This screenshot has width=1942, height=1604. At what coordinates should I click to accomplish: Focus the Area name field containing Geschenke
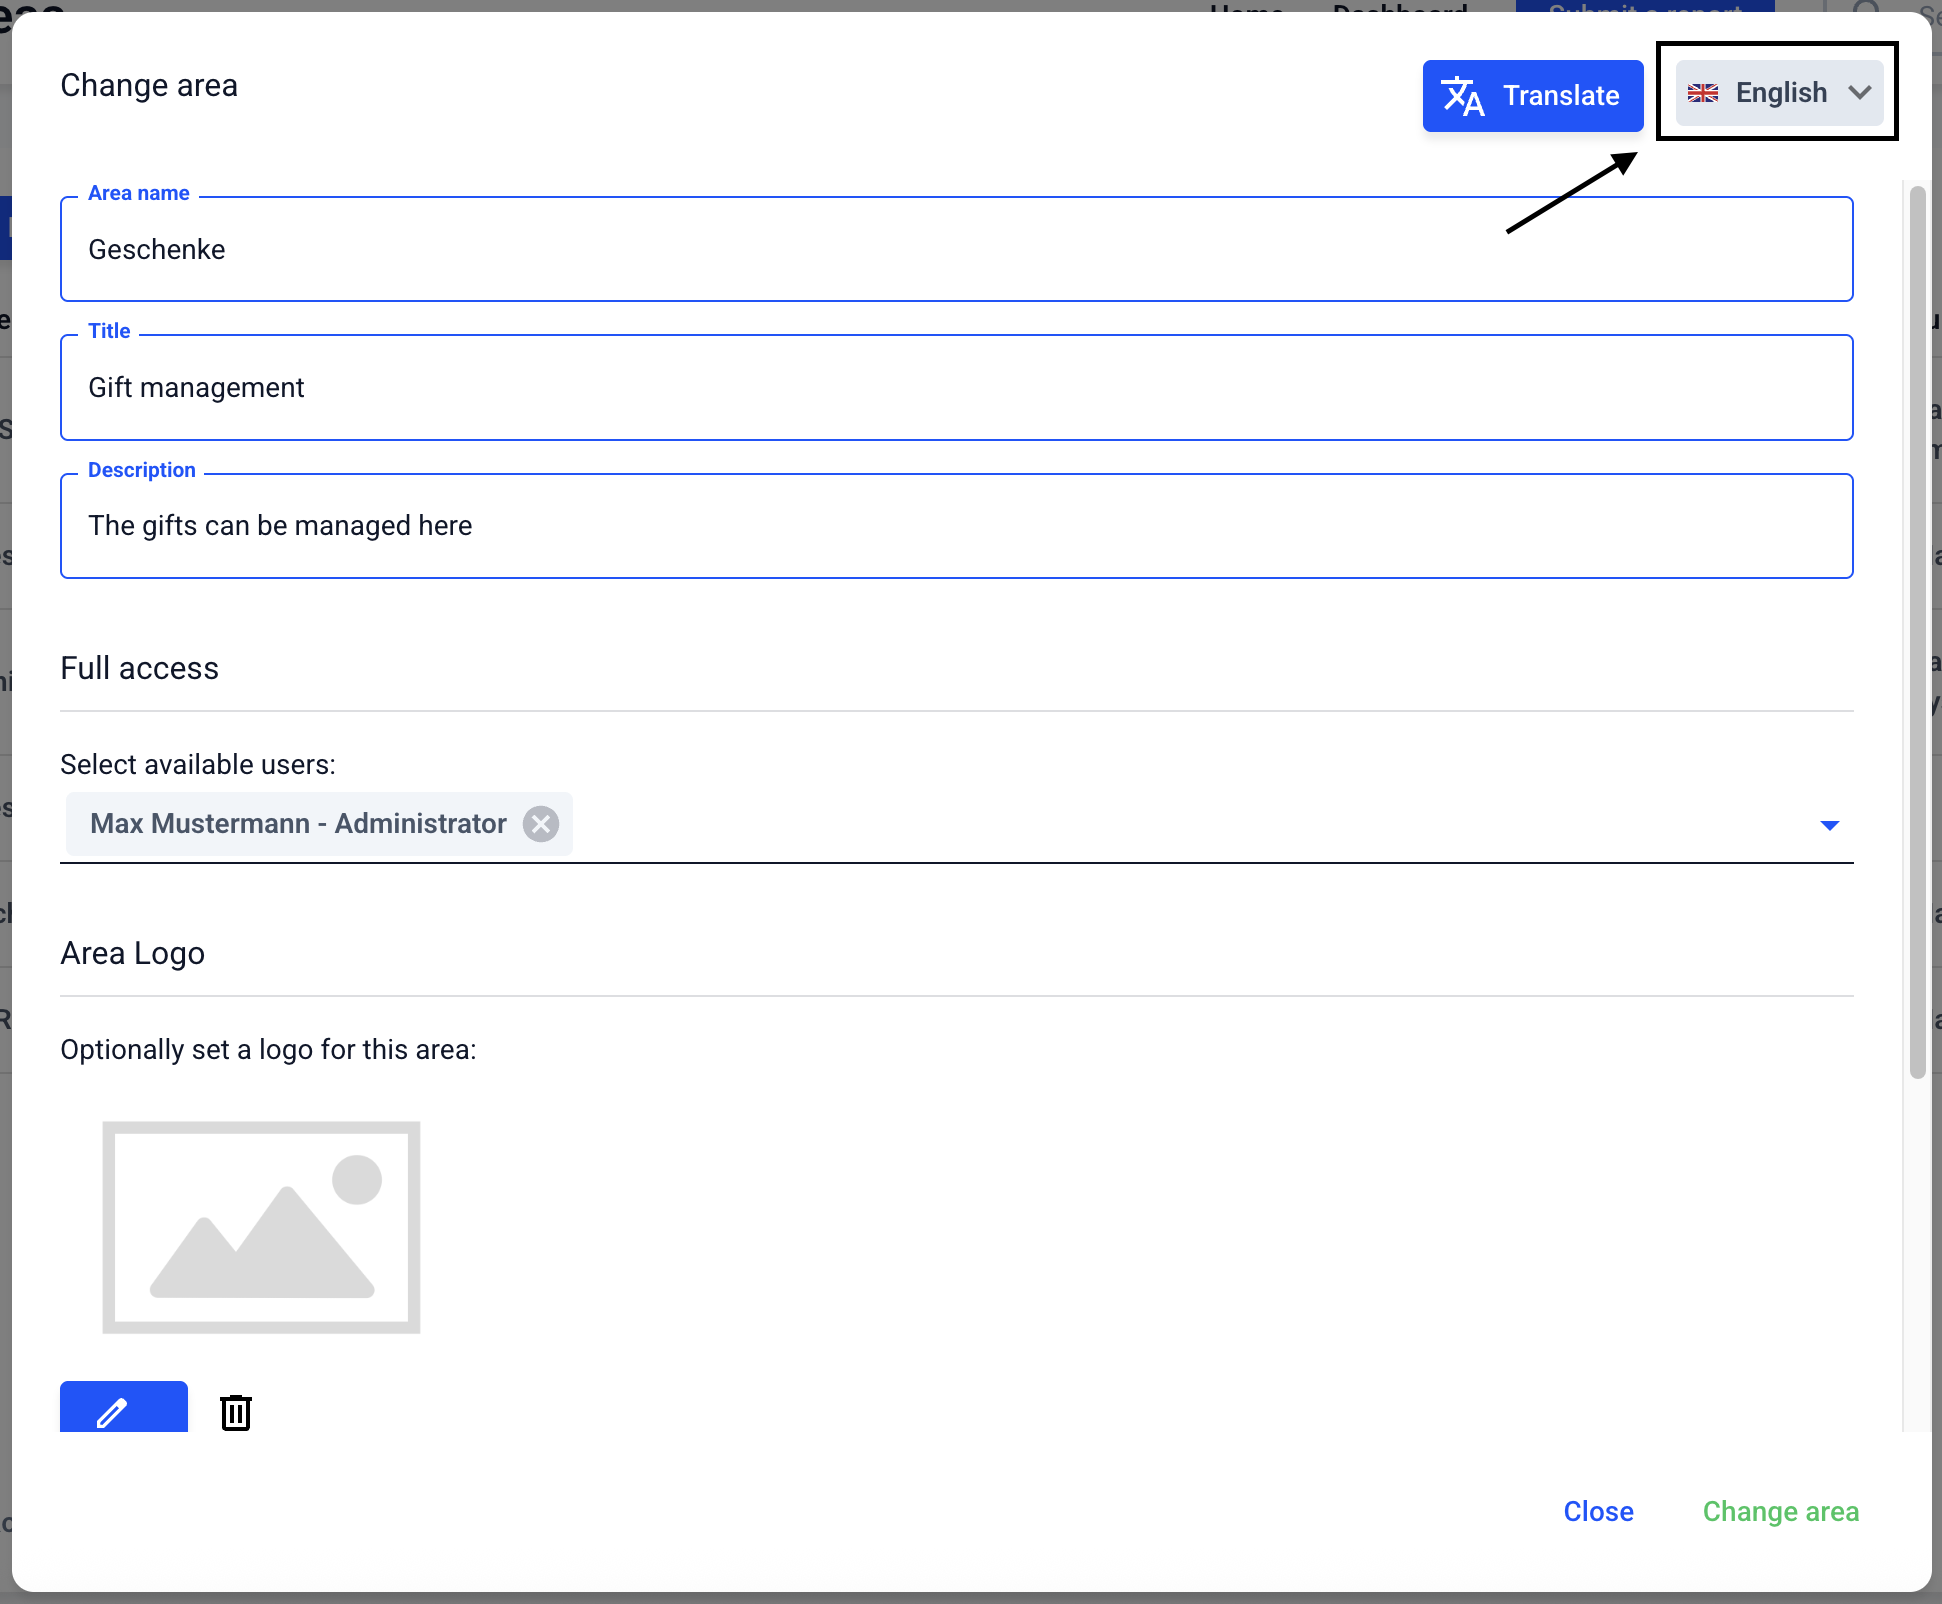956,250
